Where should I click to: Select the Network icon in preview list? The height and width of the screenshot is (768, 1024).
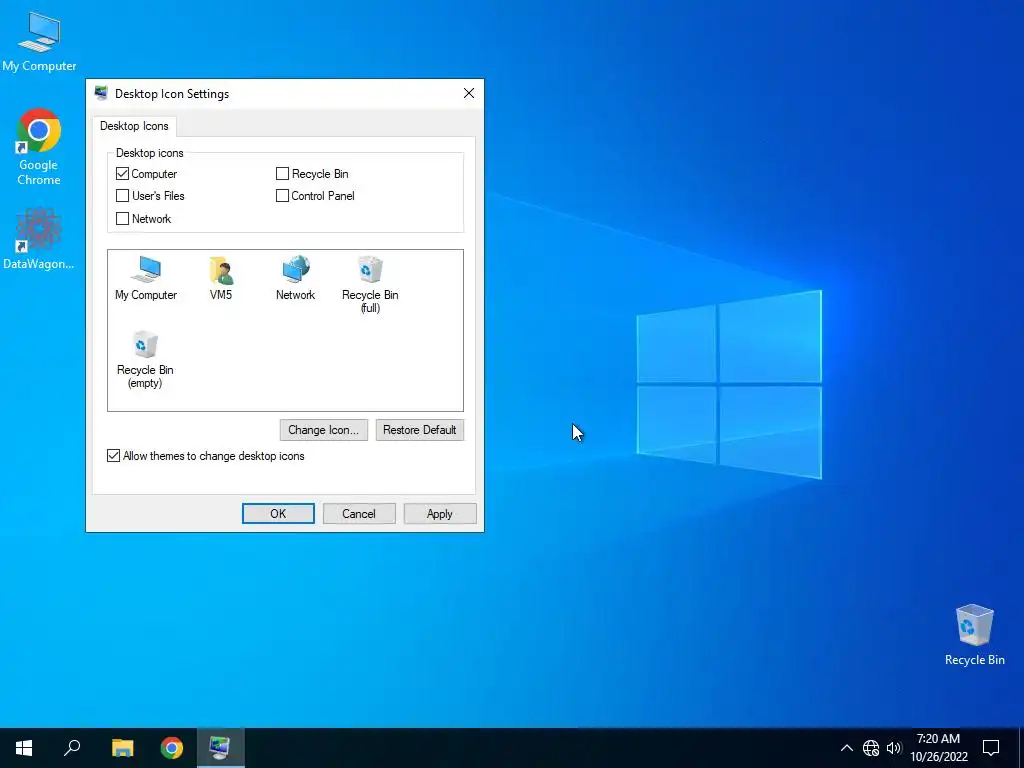point(295,278)
